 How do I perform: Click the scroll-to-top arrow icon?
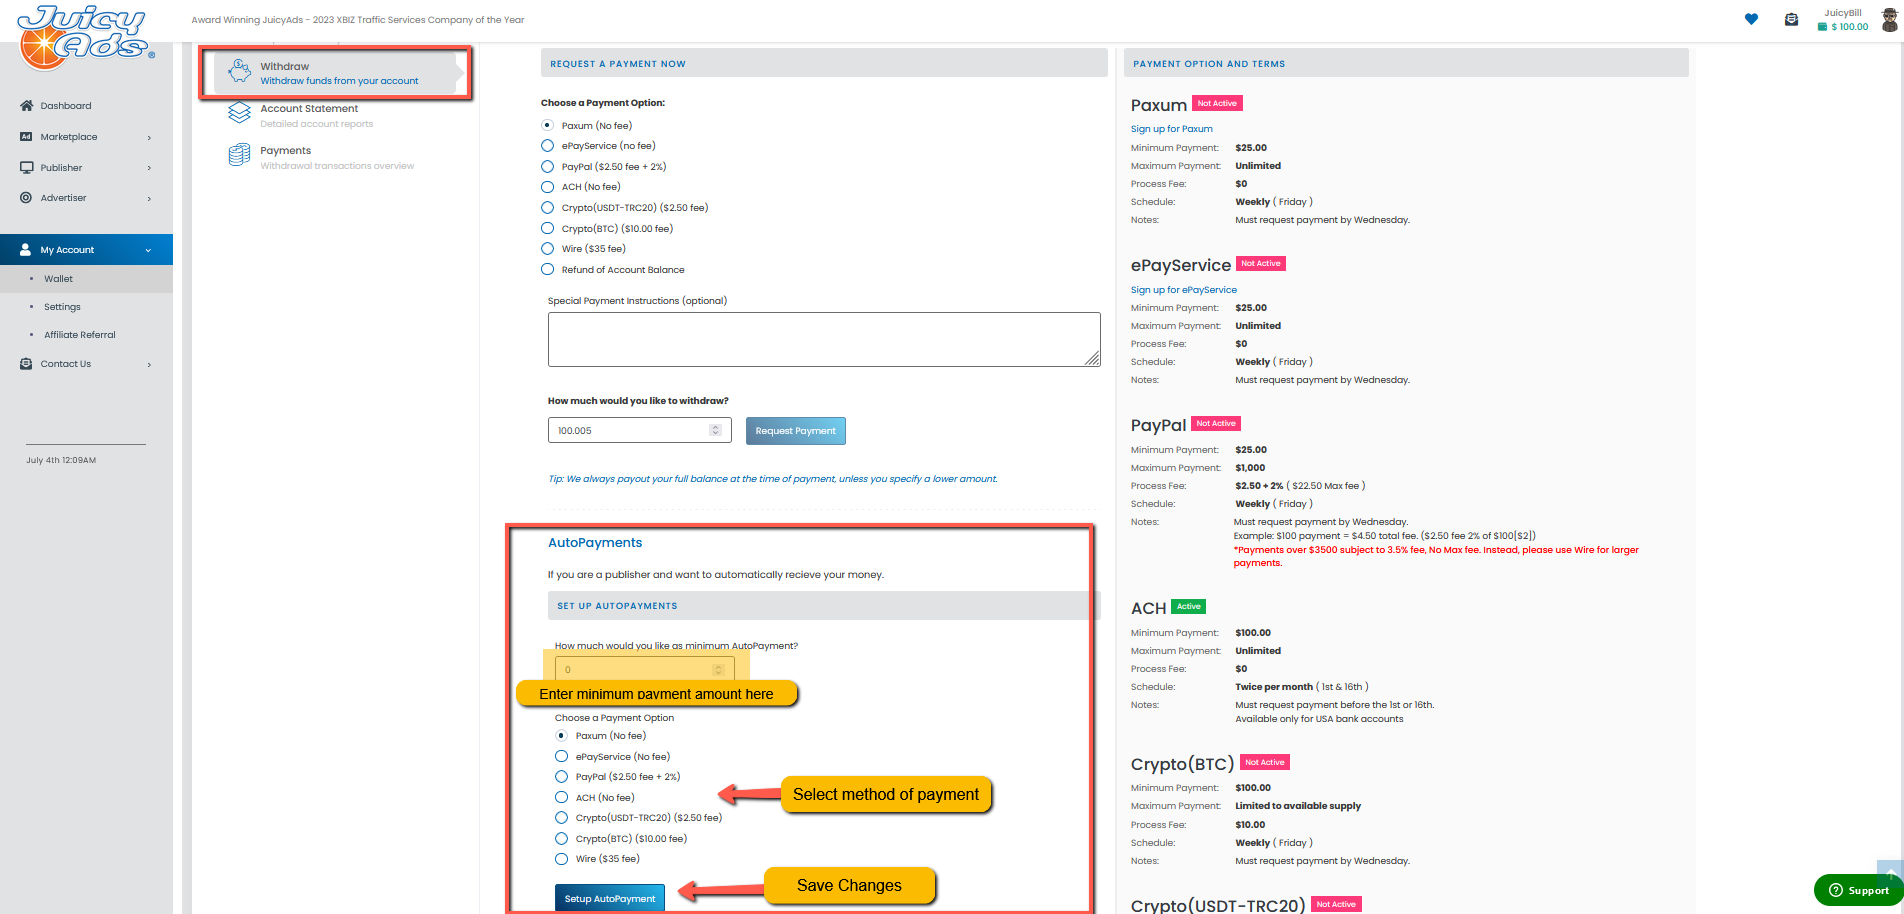pos(1890,872)
